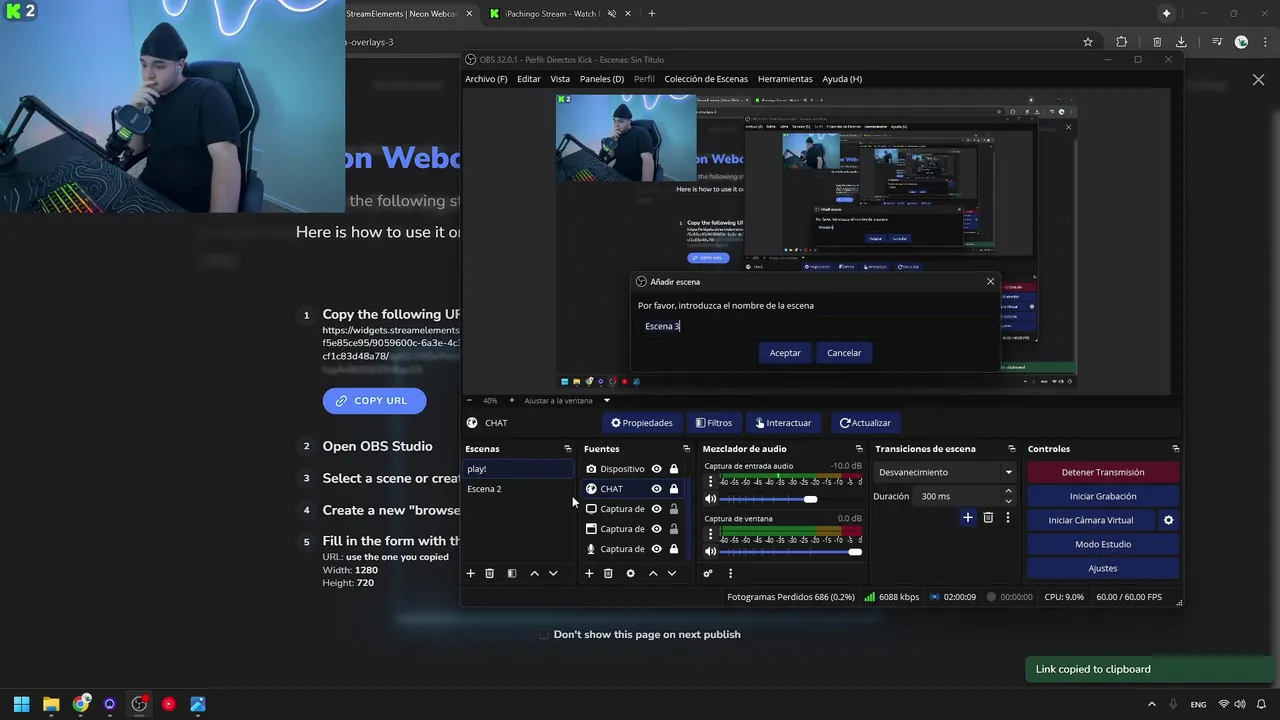This screenshot has height=720, width=1280.
Task: Open scene filters icon in Escenas panel
Action: coord(511,573)
